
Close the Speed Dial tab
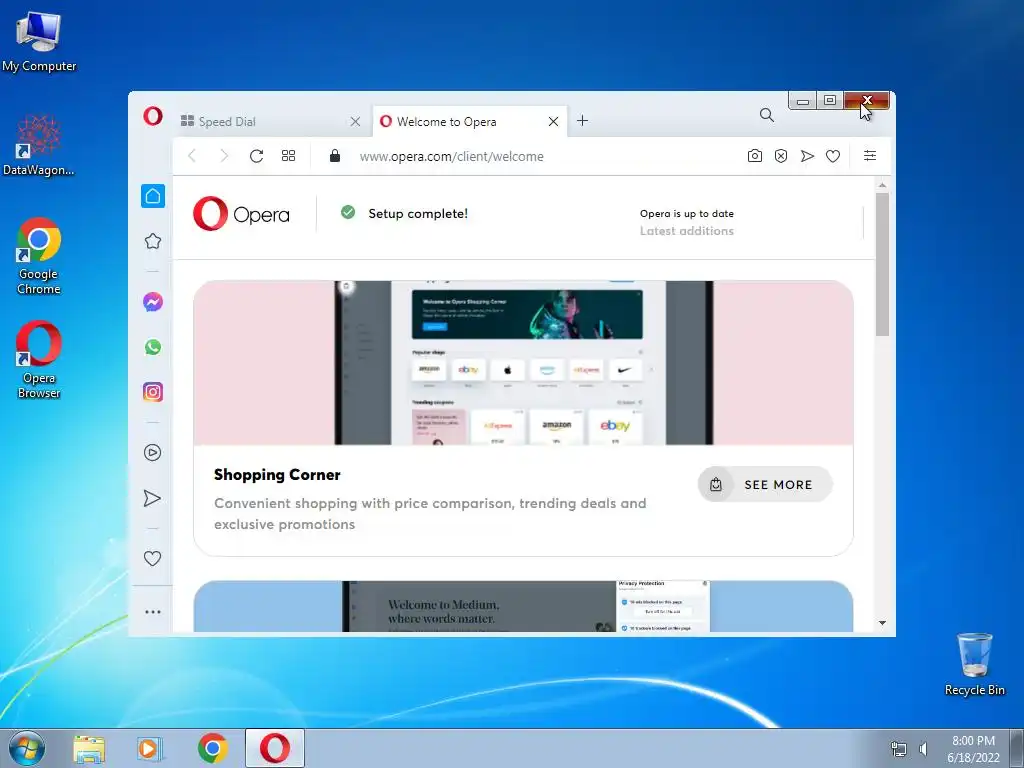355,121
